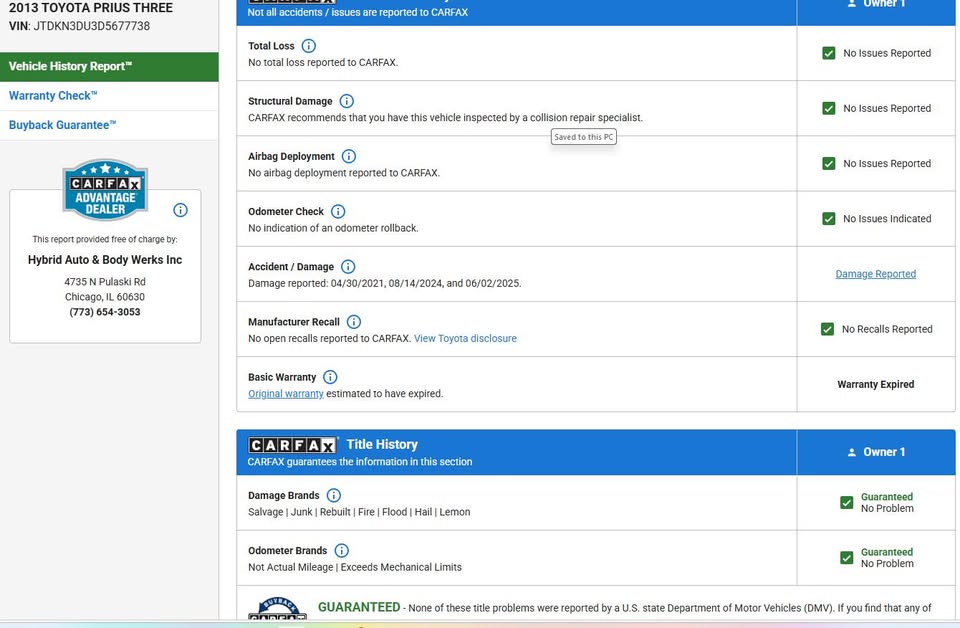Open the Structural Damage info icon
The image size is (960, 628).
point(347,101)
